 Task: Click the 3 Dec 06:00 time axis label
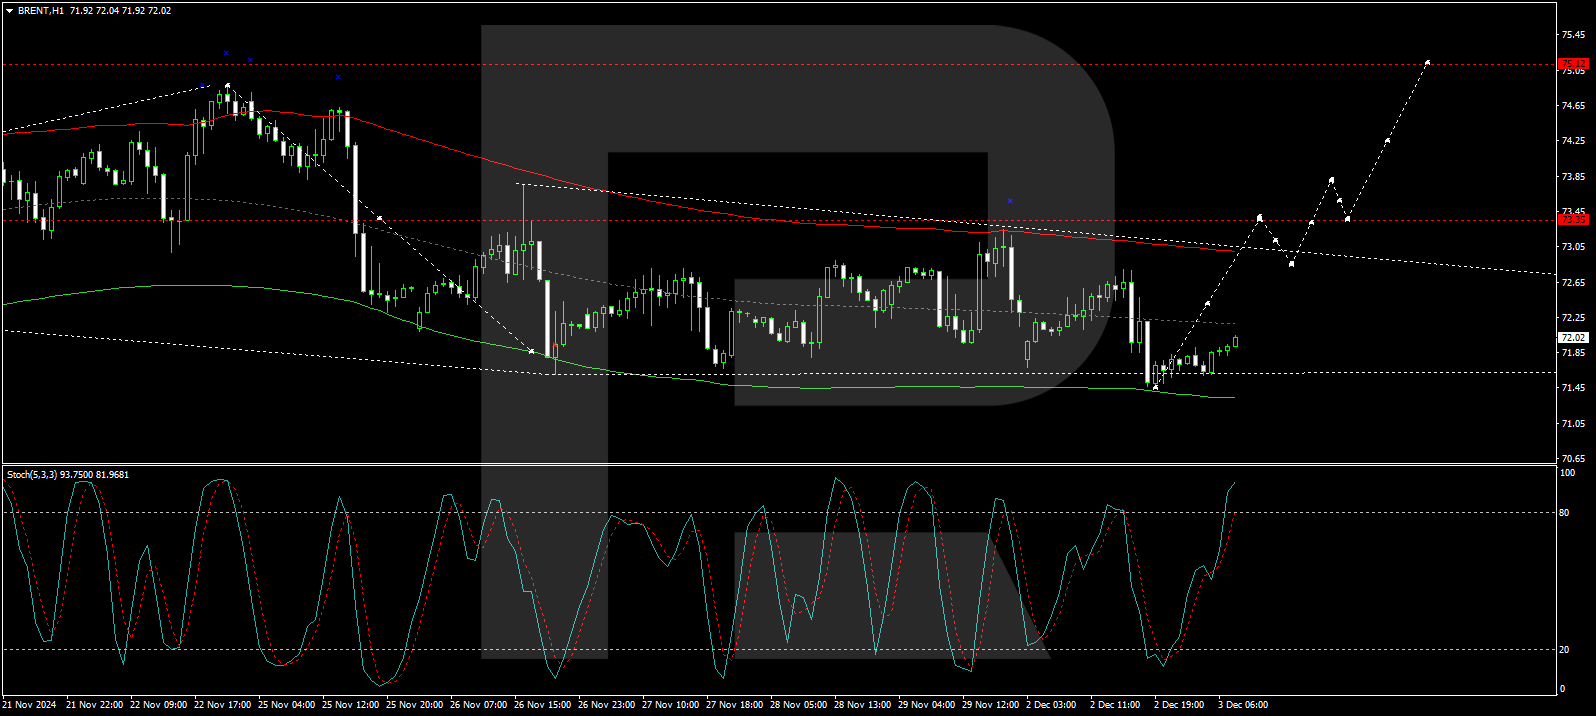[x=1242, y=705]
